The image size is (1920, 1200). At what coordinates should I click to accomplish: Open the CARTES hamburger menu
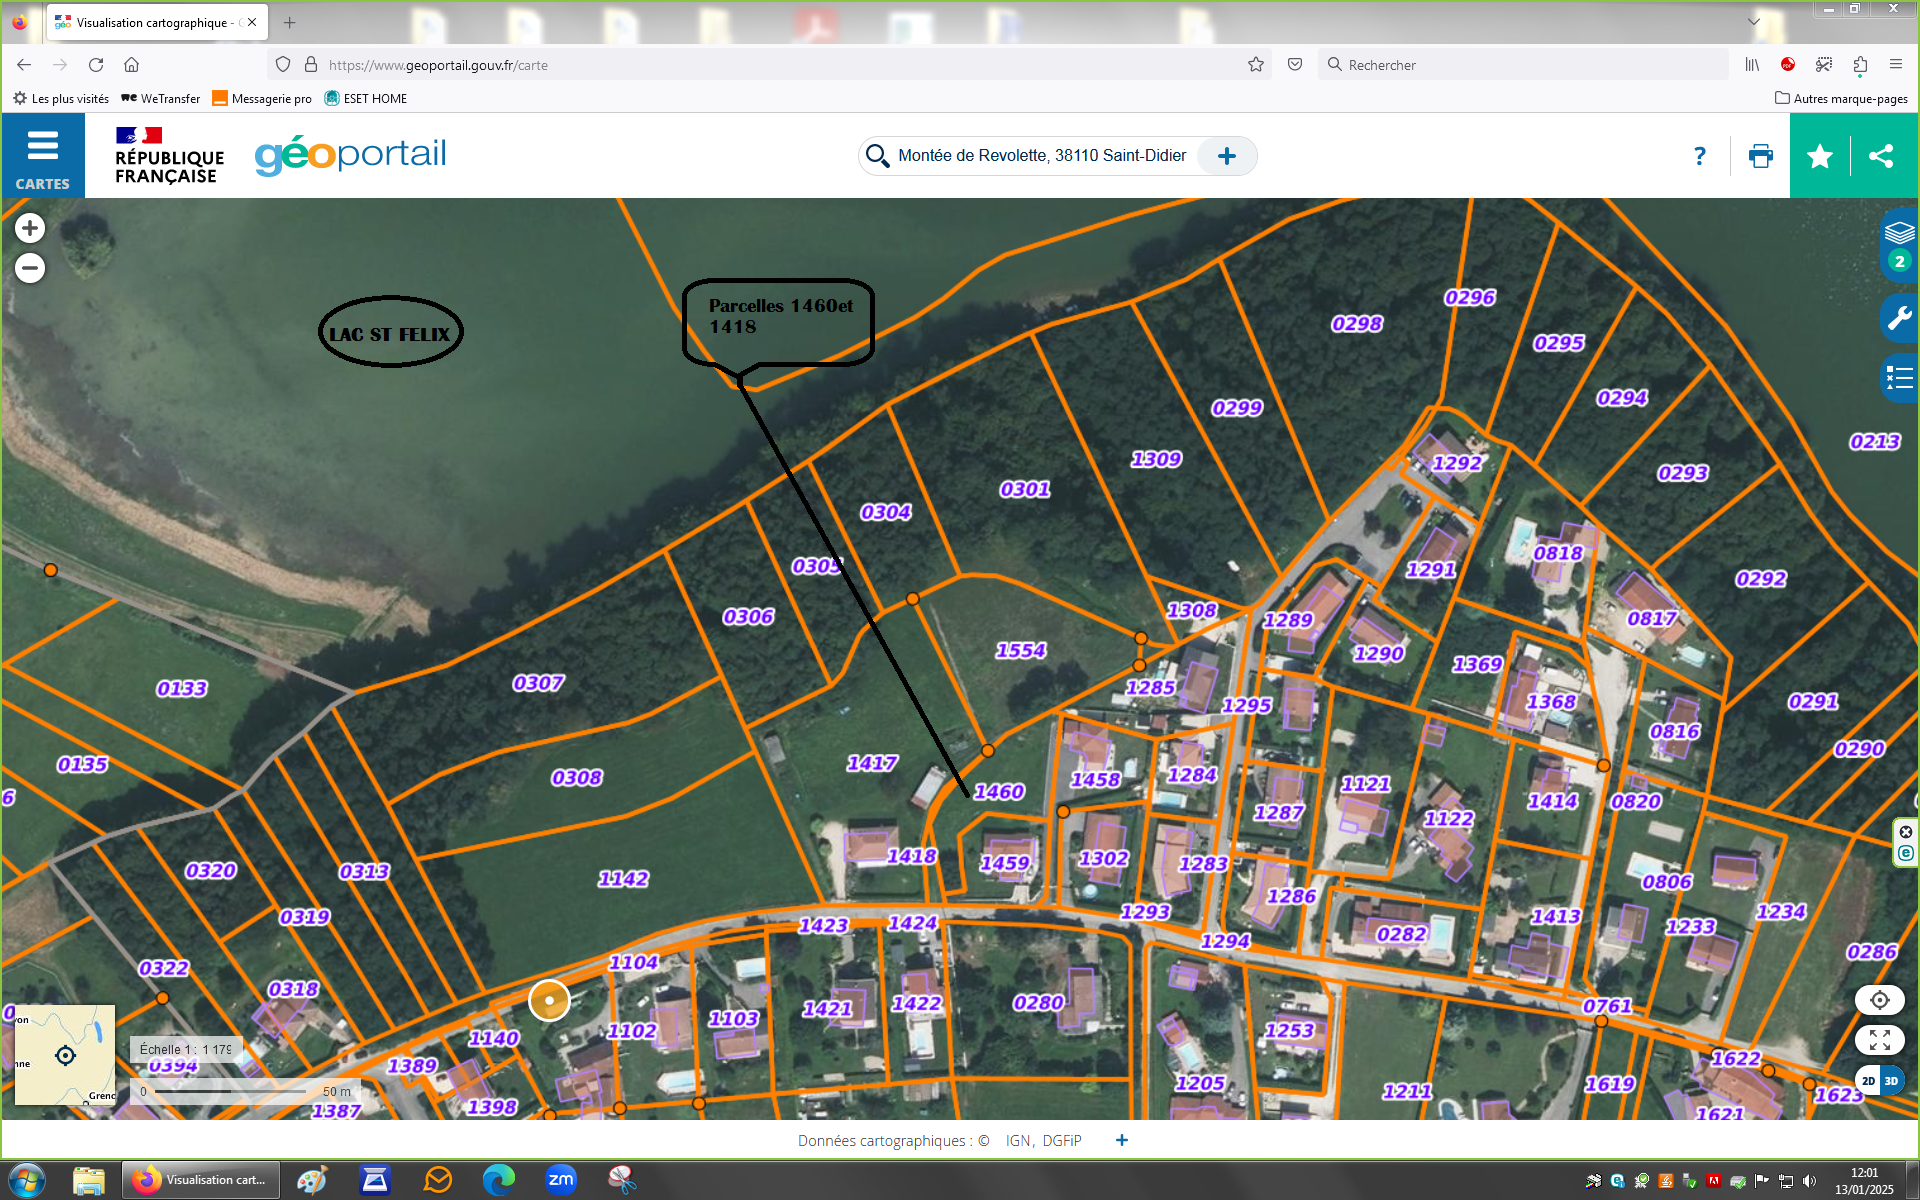(x=43, y=156)
